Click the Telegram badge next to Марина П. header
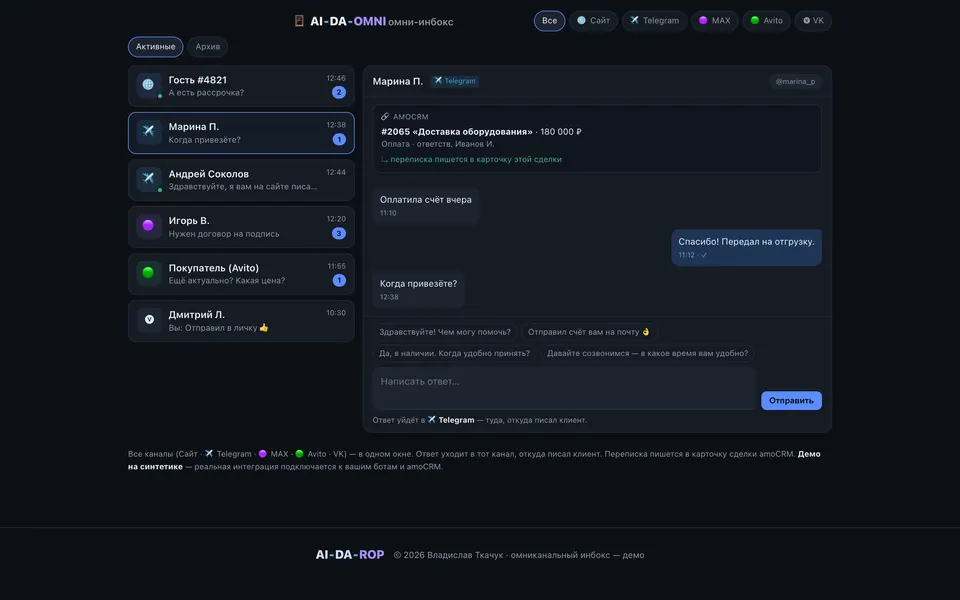The height and width of the screenshot is (600, 960). (455, 81)
